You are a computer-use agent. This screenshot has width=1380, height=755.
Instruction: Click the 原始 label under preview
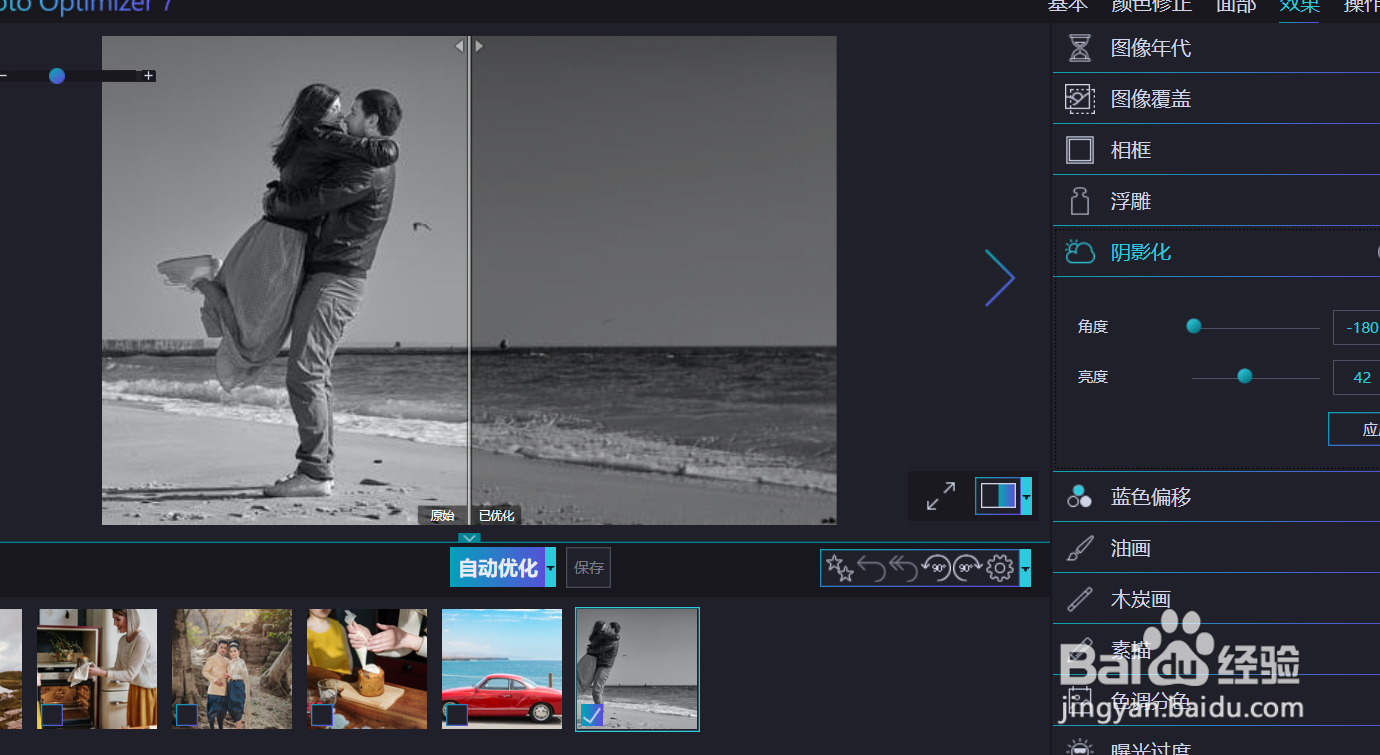[x=442, y=516]
